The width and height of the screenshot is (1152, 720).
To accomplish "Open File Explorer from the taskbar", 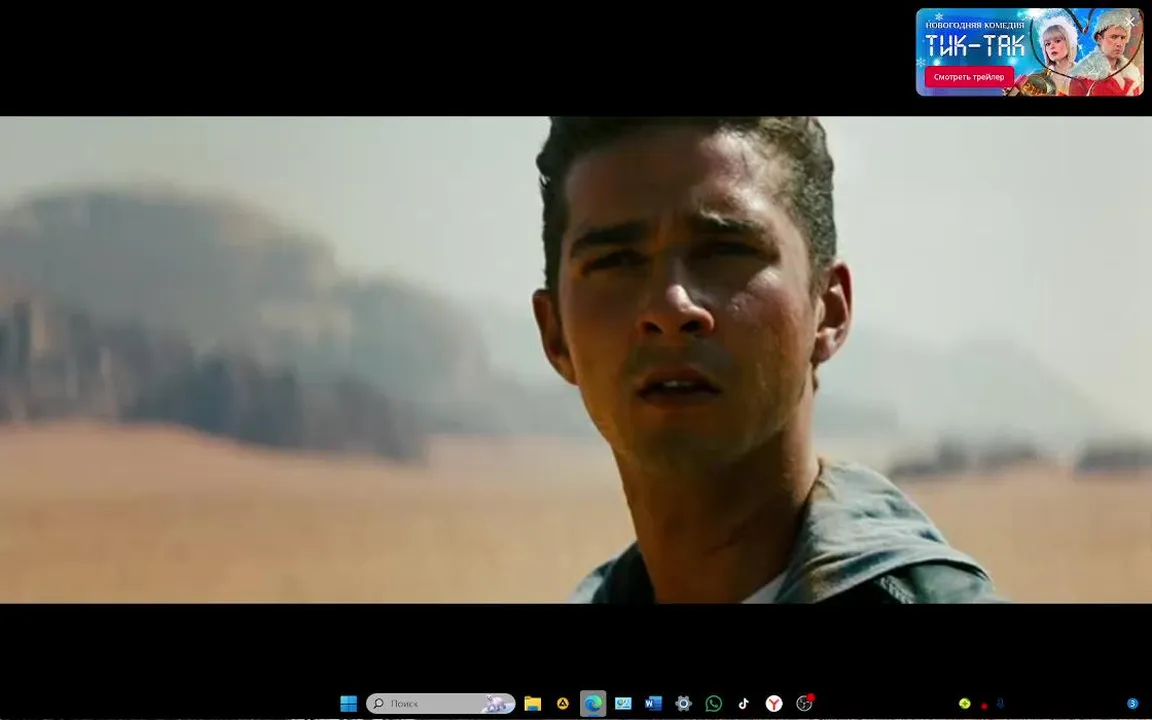I will pyautogui.click(x=533, y=704).
